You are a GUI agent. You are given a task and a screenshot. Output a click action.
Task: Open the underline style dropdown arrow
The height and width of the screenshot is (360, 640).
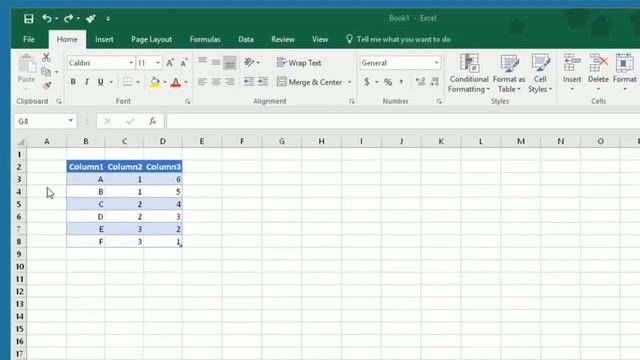(x=111, y=82)
